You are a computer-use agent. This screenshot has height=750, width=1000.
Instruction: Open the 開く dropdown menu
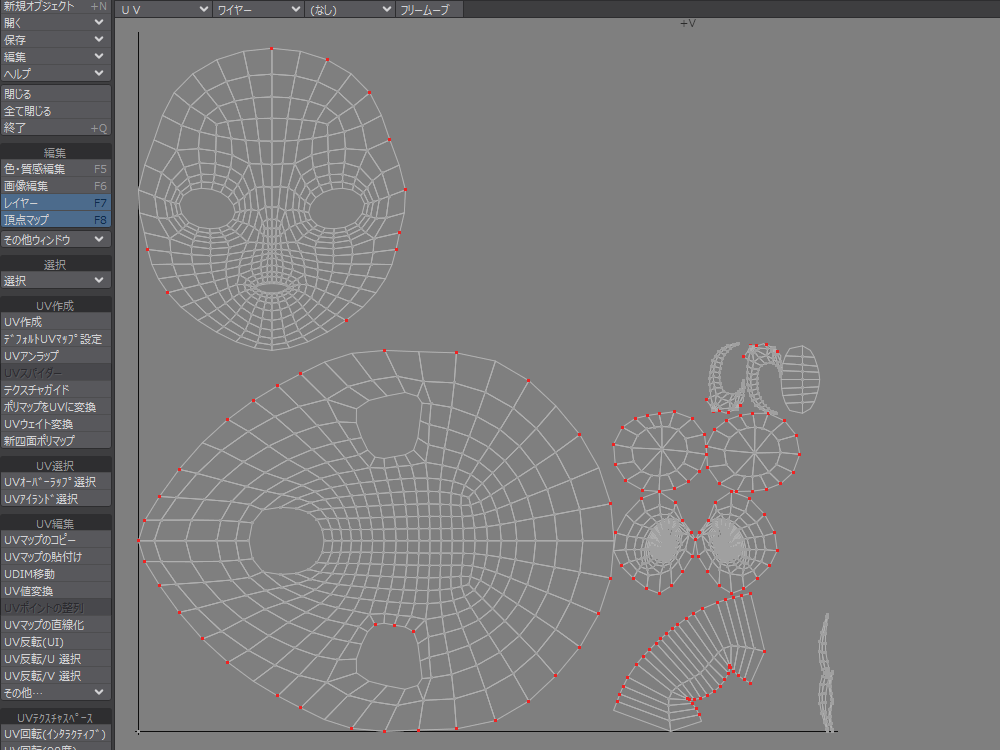click(x=55, y=23)
